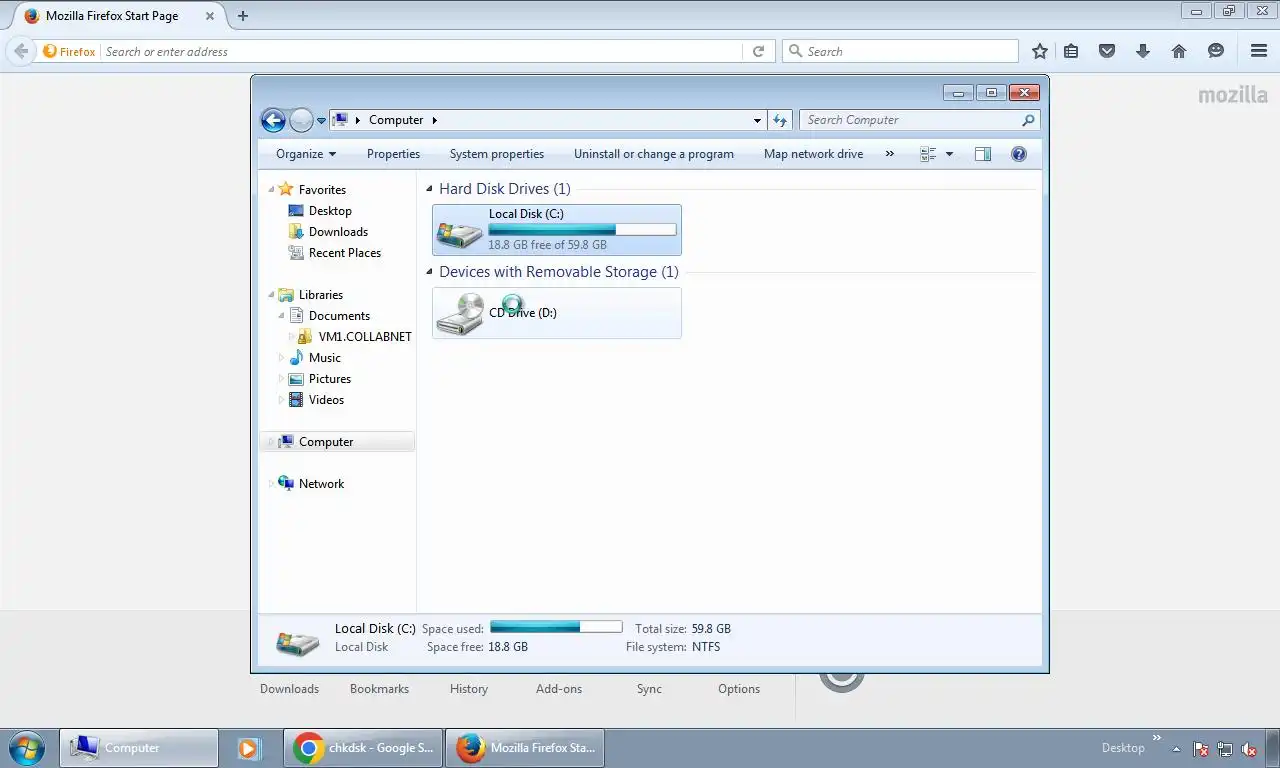Click the Firefox Search box

click(x=900, y=51)
